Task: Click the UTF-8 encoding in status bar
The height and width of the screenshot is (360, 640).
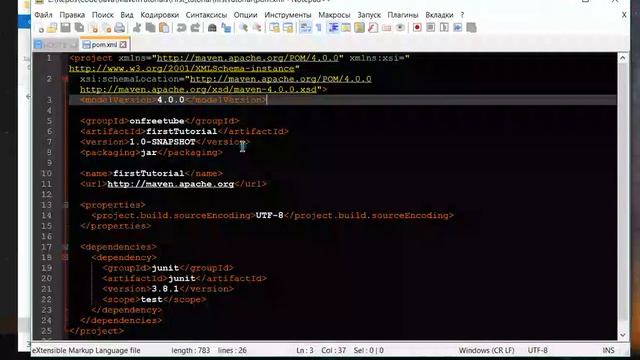Action: click(x=538, y=350)
